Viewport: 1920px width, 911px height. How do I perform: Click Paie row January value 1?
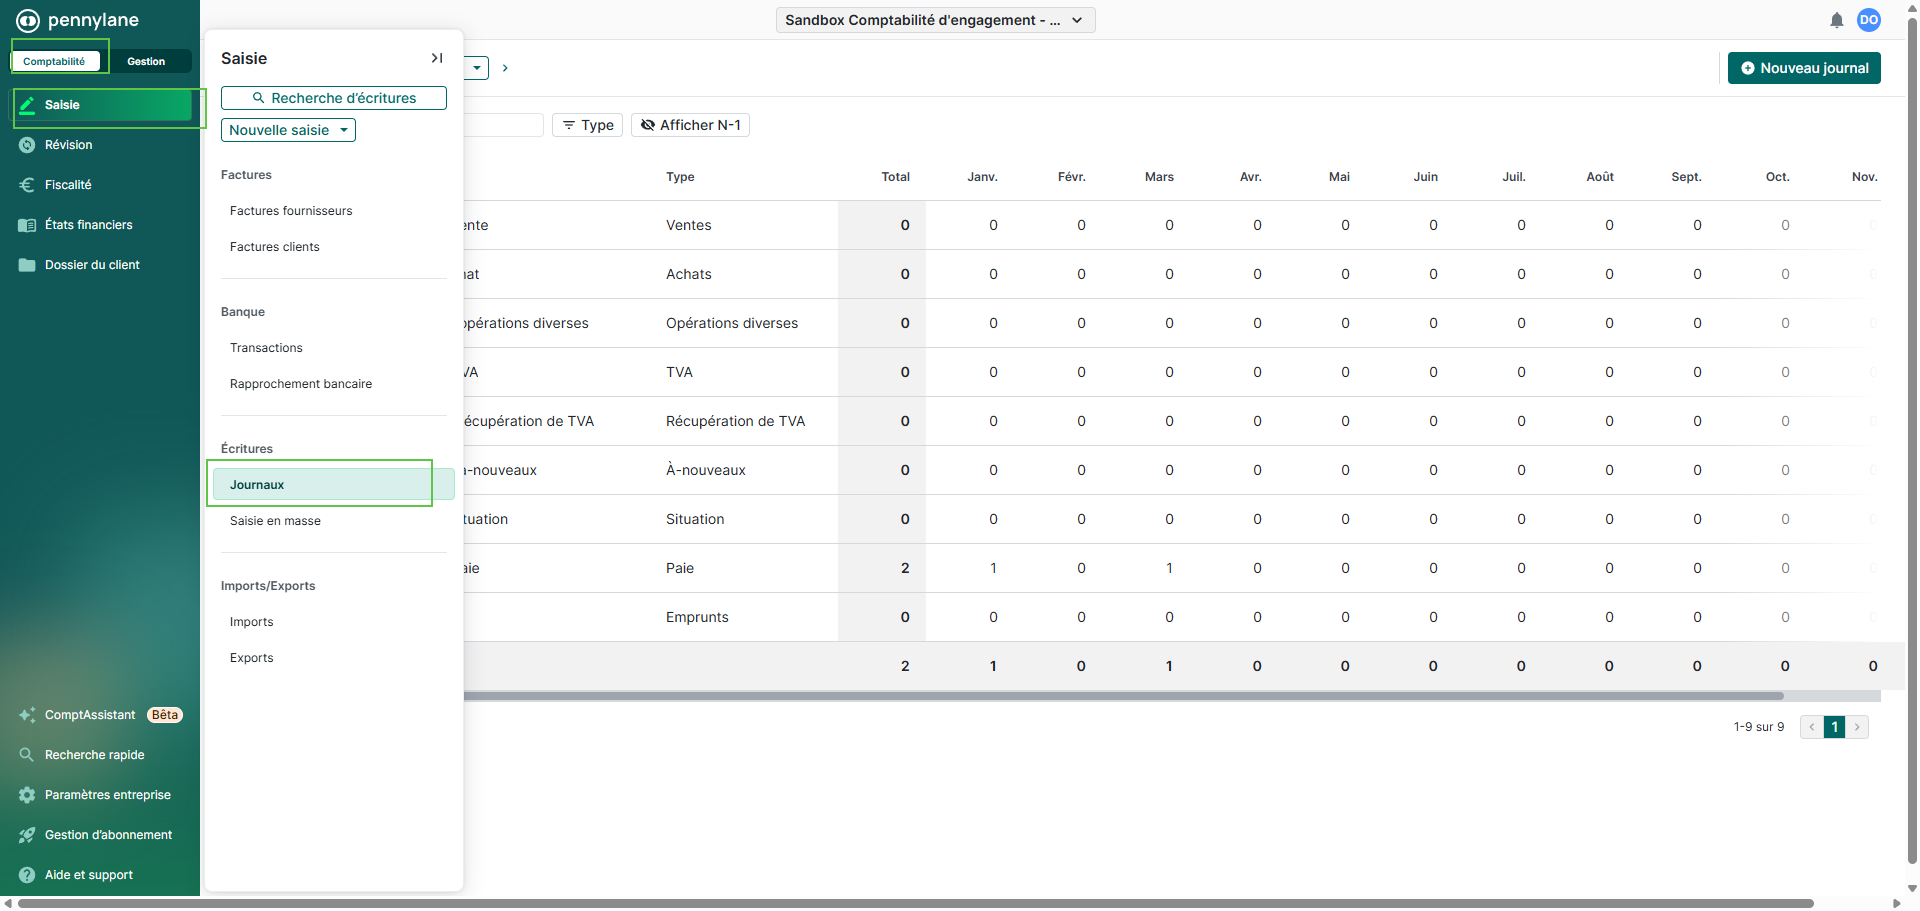click(993, 568)
